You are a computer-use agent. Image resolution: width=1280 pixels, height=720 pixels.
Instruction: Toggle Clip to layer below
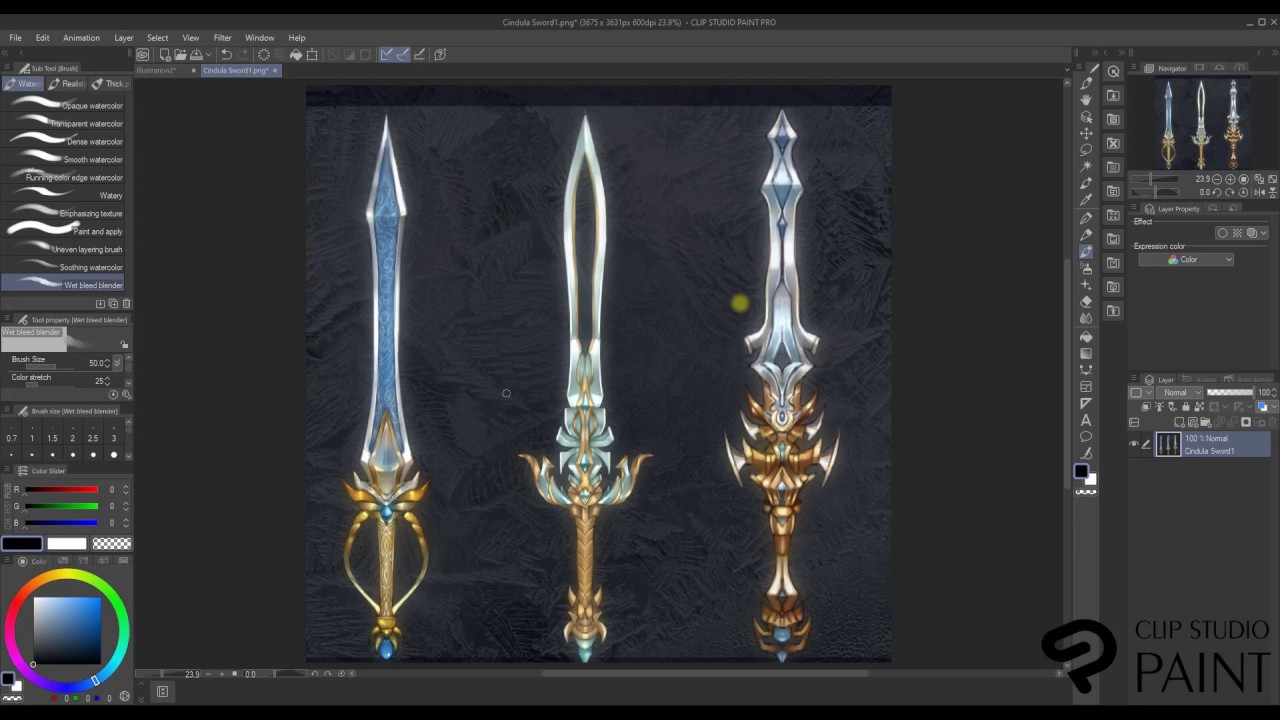point(1145,407)
